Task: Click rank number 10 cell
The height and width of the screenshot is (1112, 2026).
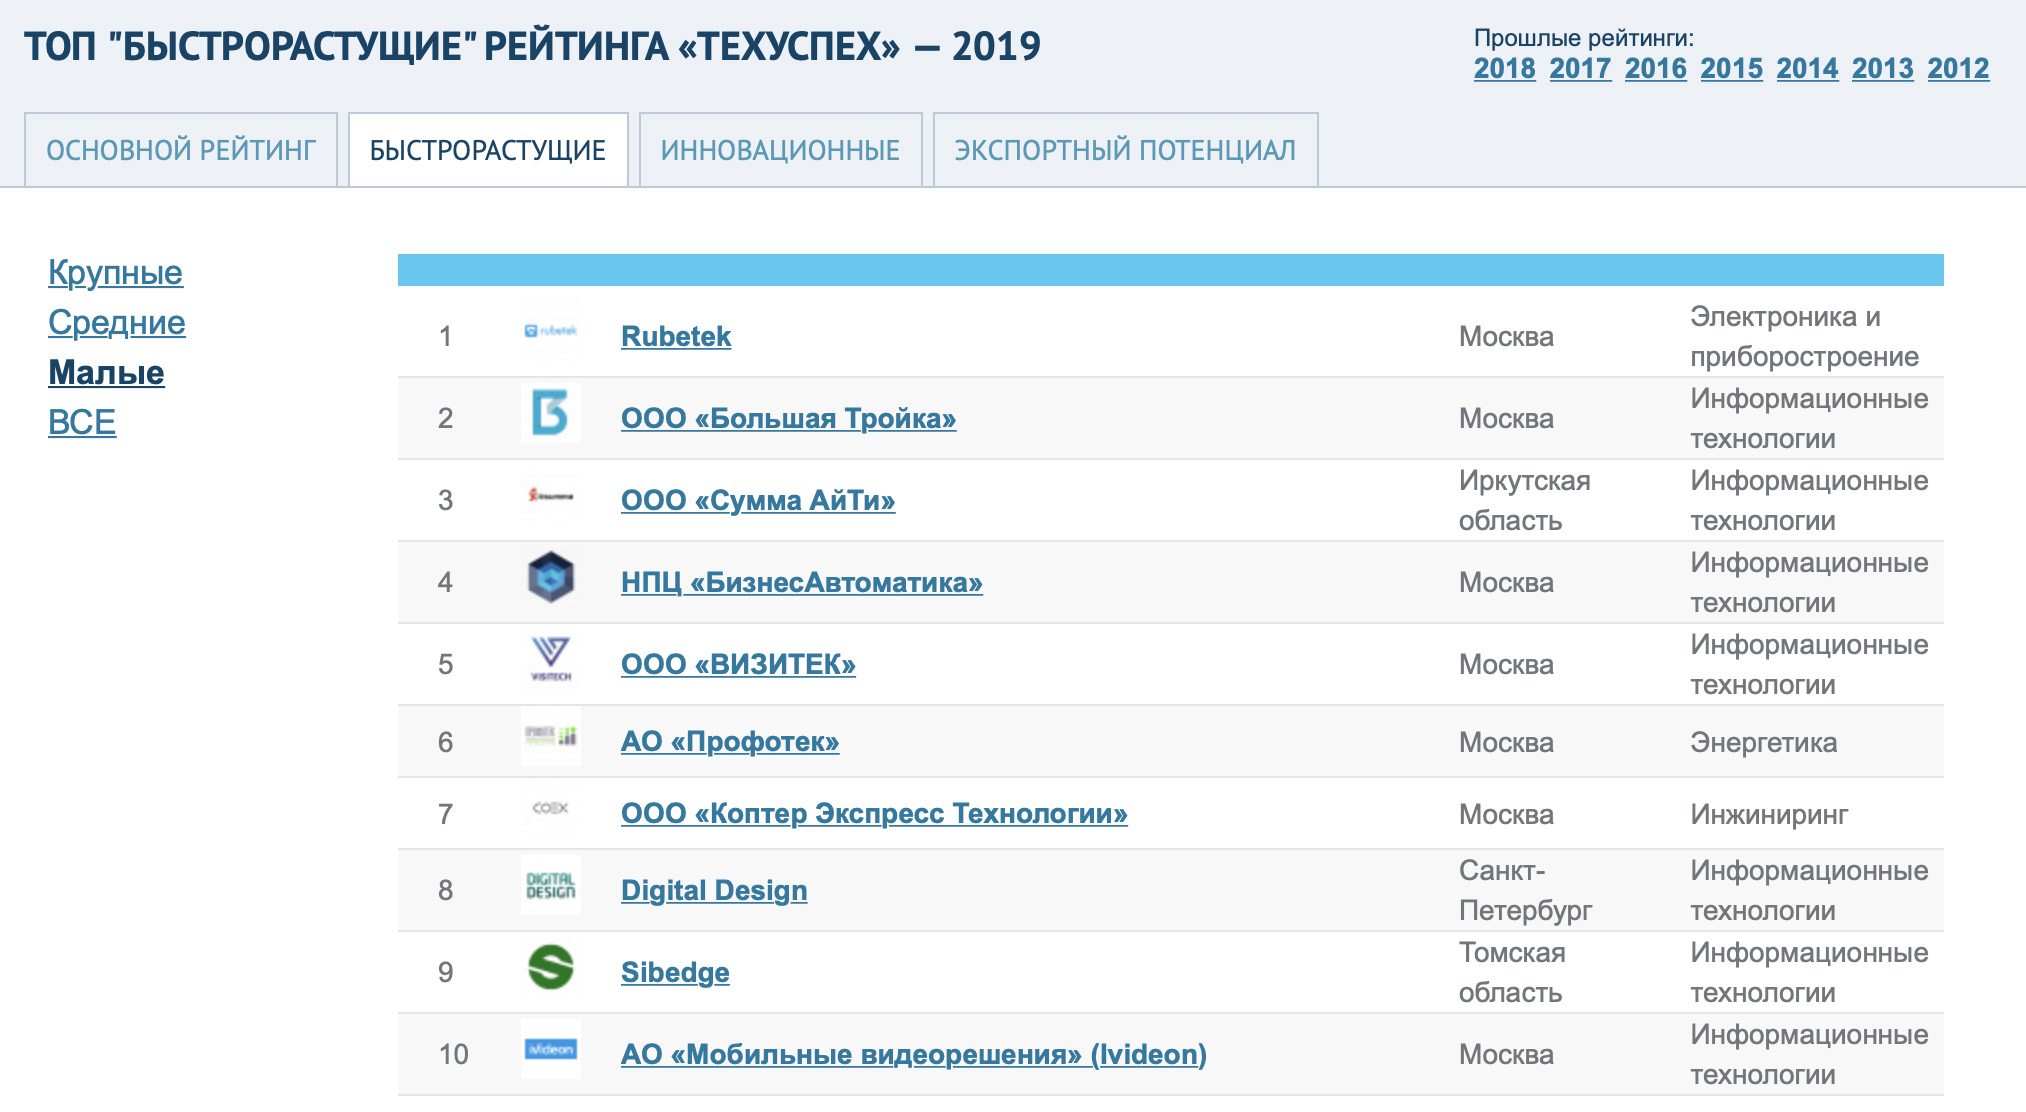Action: pyautogui.click(x=454, y=1054)
